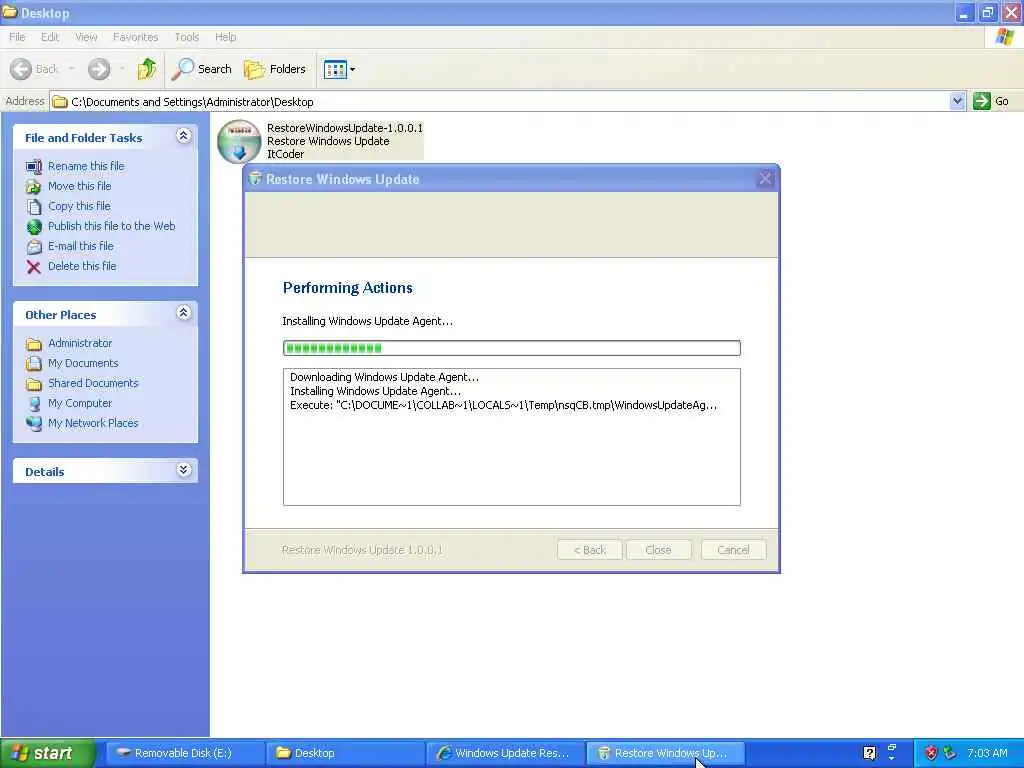Click the RestoreWindowsUpdate-1.0.0.1 file name
1024x768 pixels.
click(345, 128)
